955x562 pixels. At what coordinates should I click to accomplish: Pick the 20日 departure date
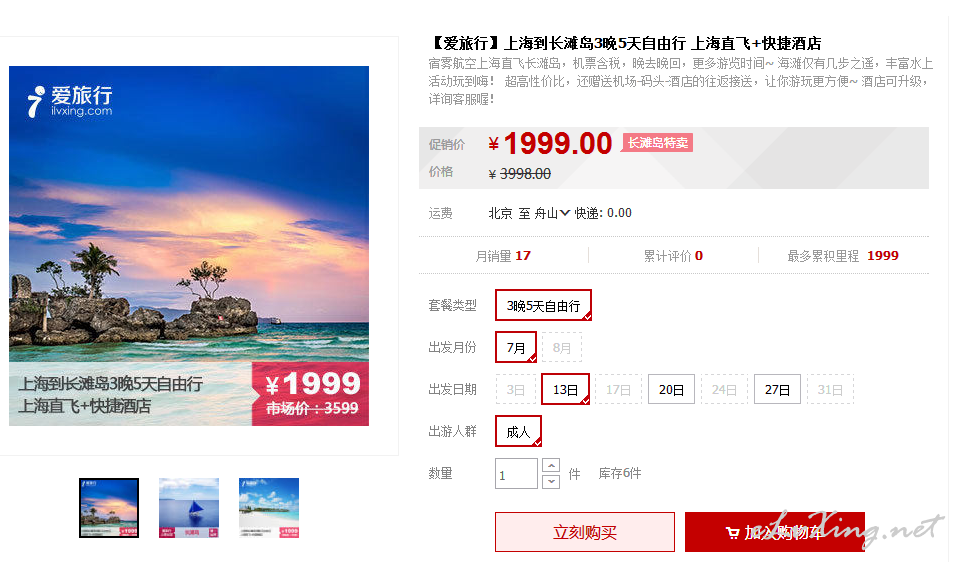tap(671, 390)
